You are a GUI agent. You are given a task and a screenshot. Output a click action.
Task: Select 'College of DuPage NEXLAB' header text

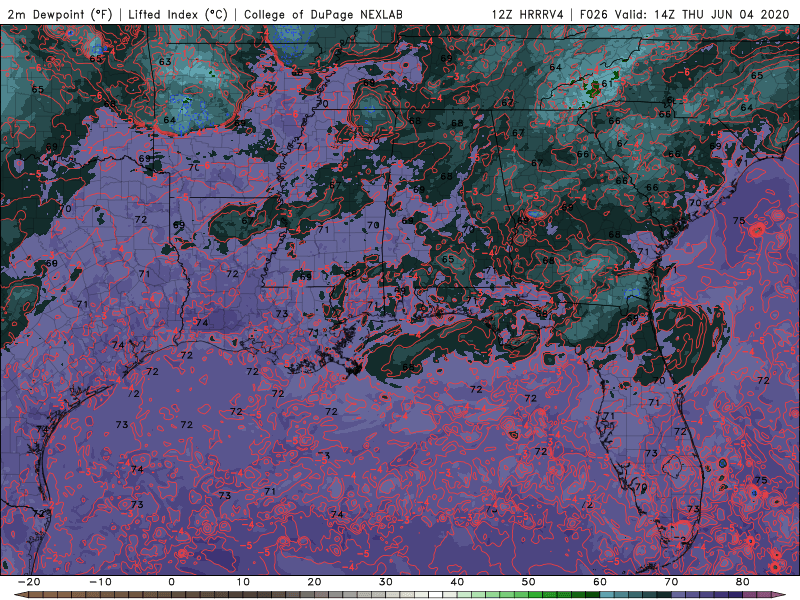click(x=323, y=14)
